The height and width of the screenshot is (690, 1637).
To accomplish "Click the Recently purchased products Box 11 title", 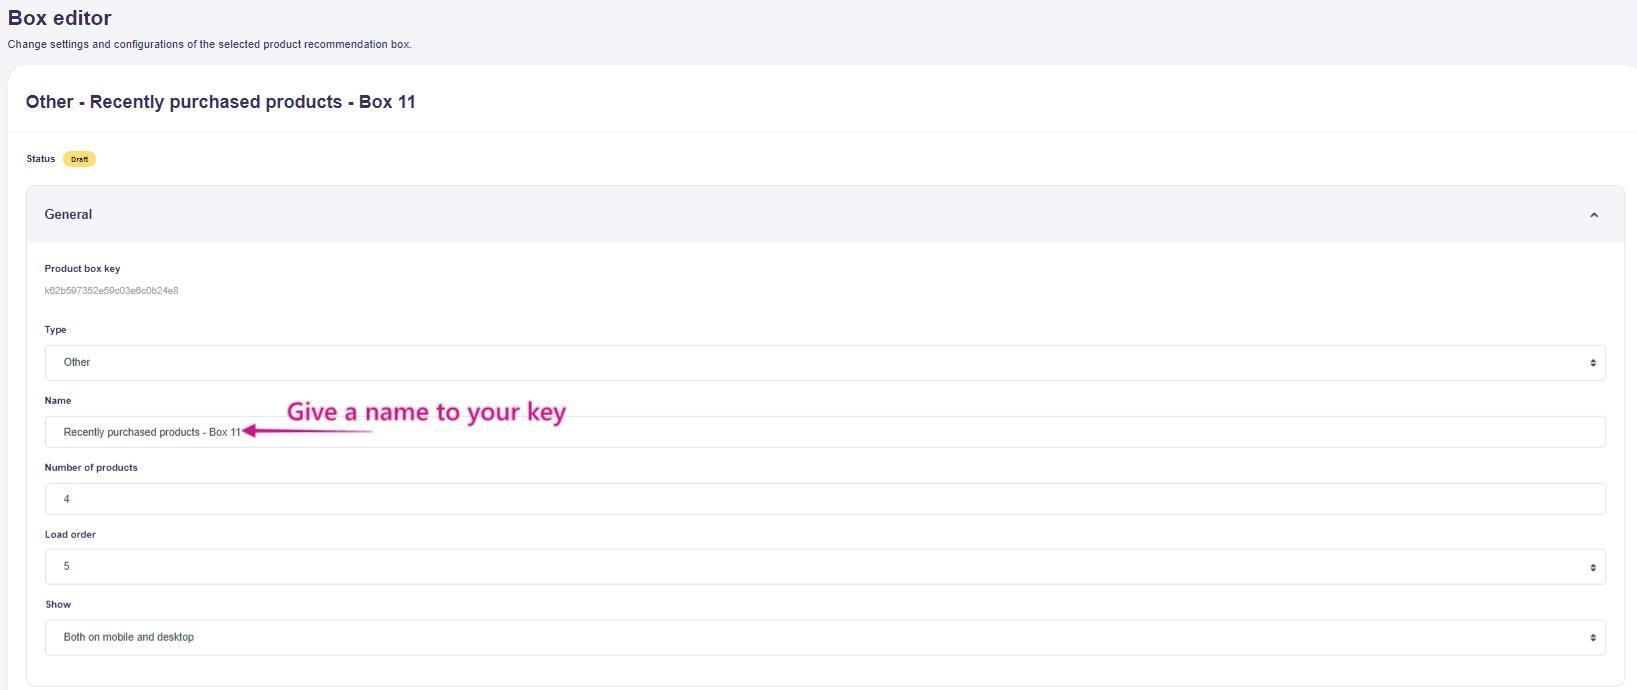I will pos(220,102).
